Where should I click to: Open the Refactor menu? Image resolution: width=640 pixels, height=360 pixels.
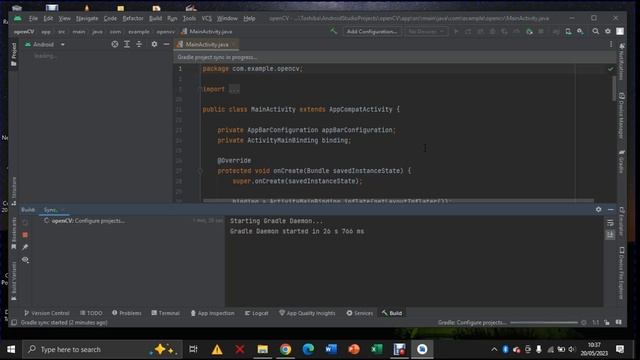pos(133,18)
